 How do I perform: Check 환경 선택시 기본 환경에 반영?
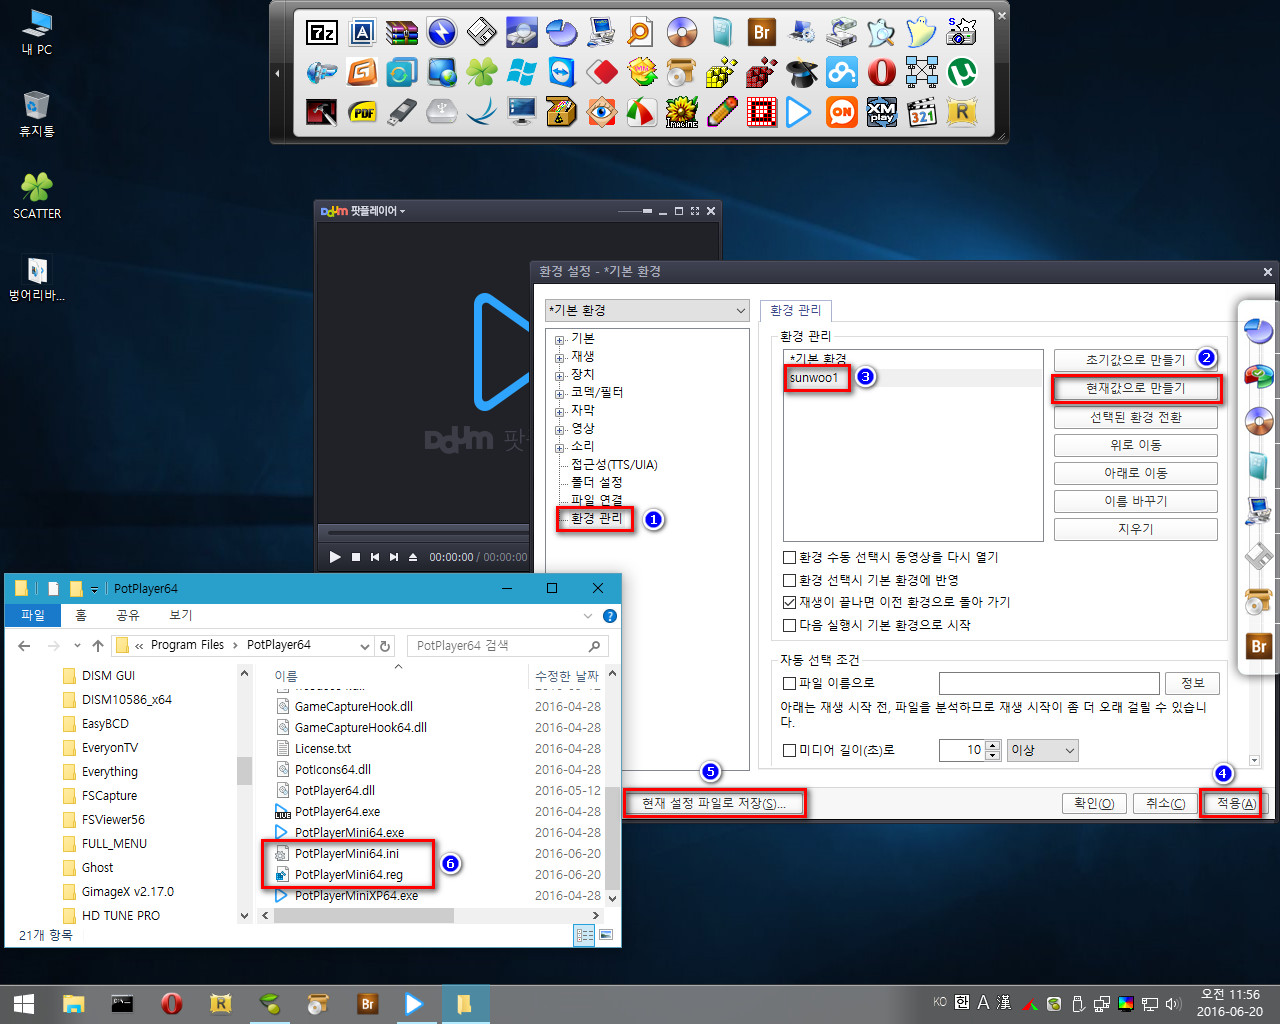pyautogui.click(x=789, y=580)
